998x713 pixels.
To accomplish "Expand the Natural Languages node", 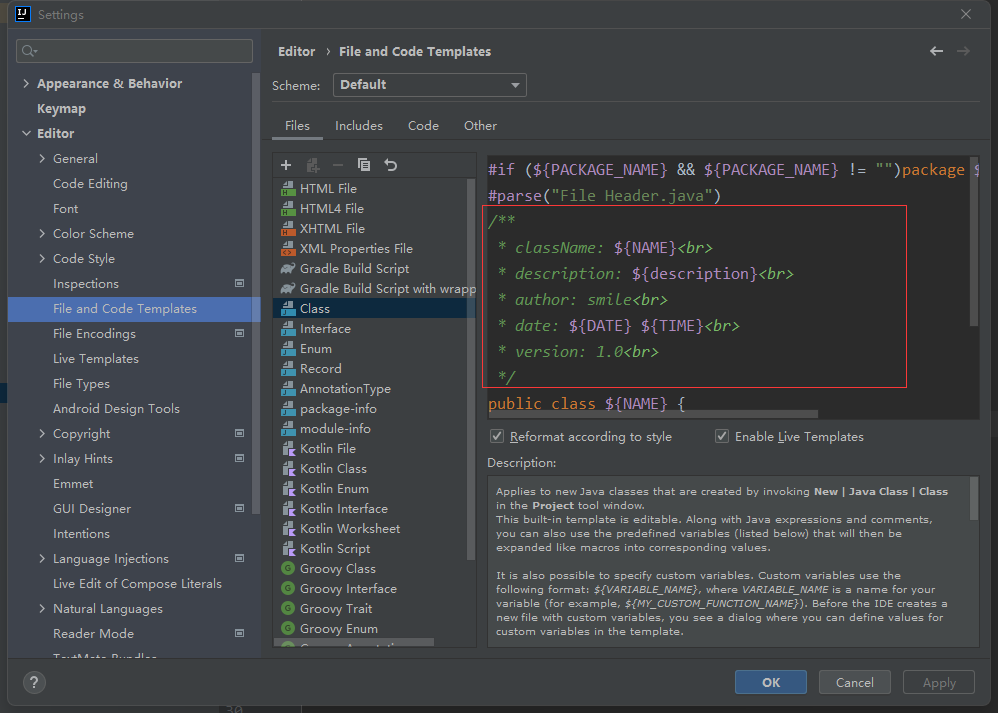I will tap(42, 609).
